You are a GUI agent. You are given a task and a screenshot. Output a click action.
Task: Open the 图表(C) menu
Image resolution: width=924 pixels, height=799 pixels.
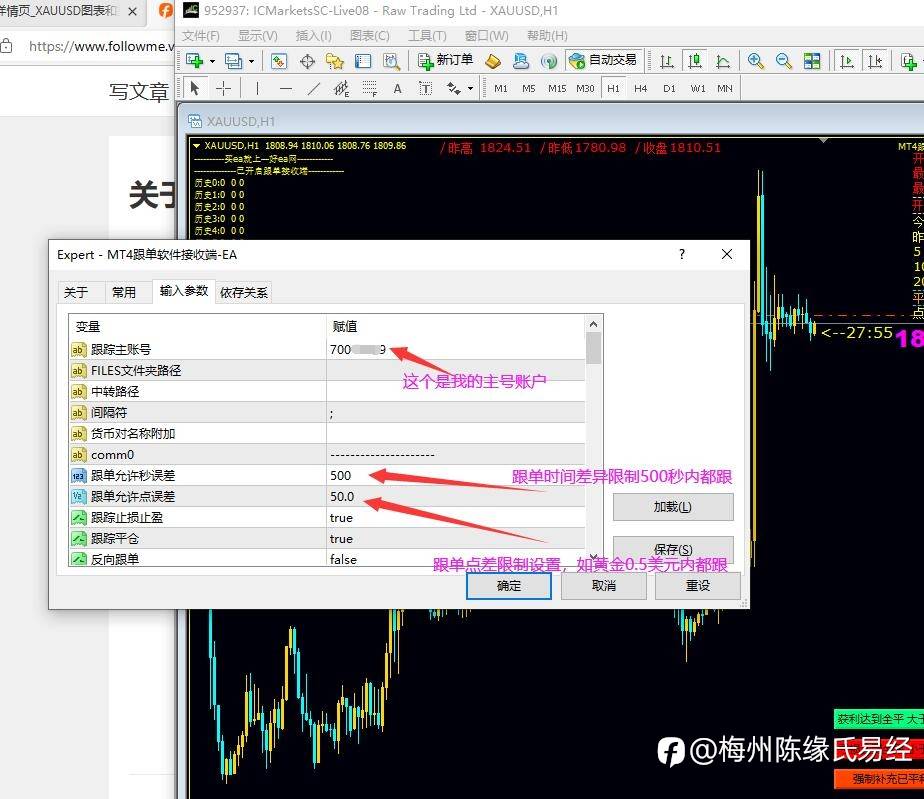[369, 36]
